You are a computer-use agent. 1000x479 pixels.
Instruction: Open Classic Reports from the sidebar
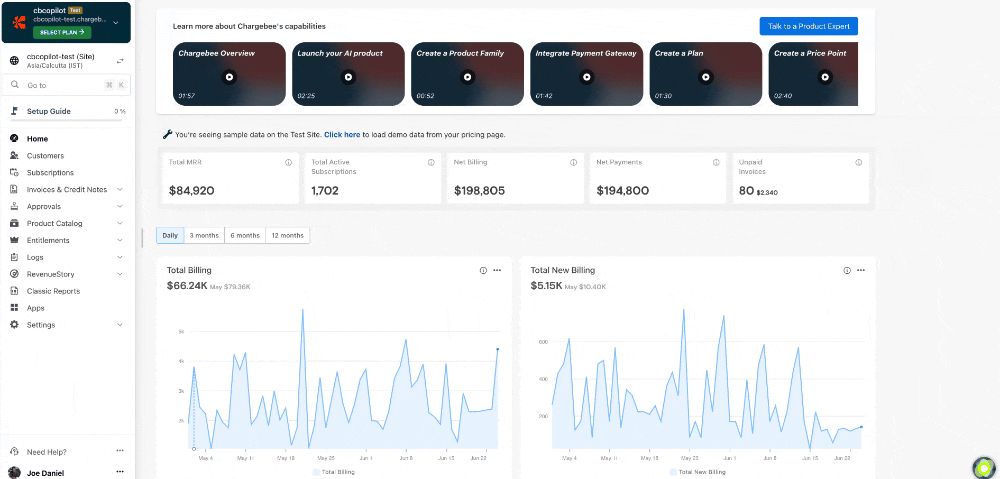coord(54,291)
